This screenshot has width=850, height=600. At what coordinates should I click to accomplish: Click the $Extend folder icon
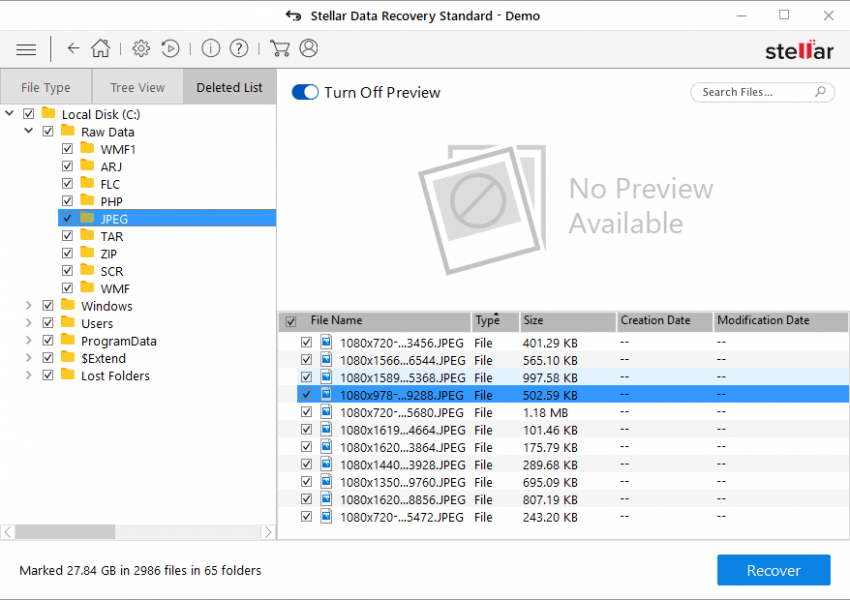pos(68,357)
